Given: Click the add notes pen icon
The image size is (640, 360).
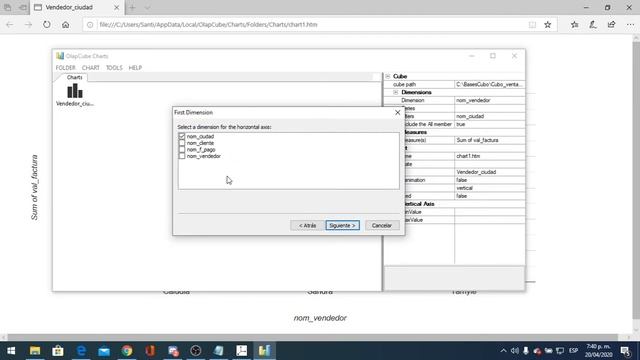Looking at the screenshot, I should pyautogui.click(x=593, y=24).
